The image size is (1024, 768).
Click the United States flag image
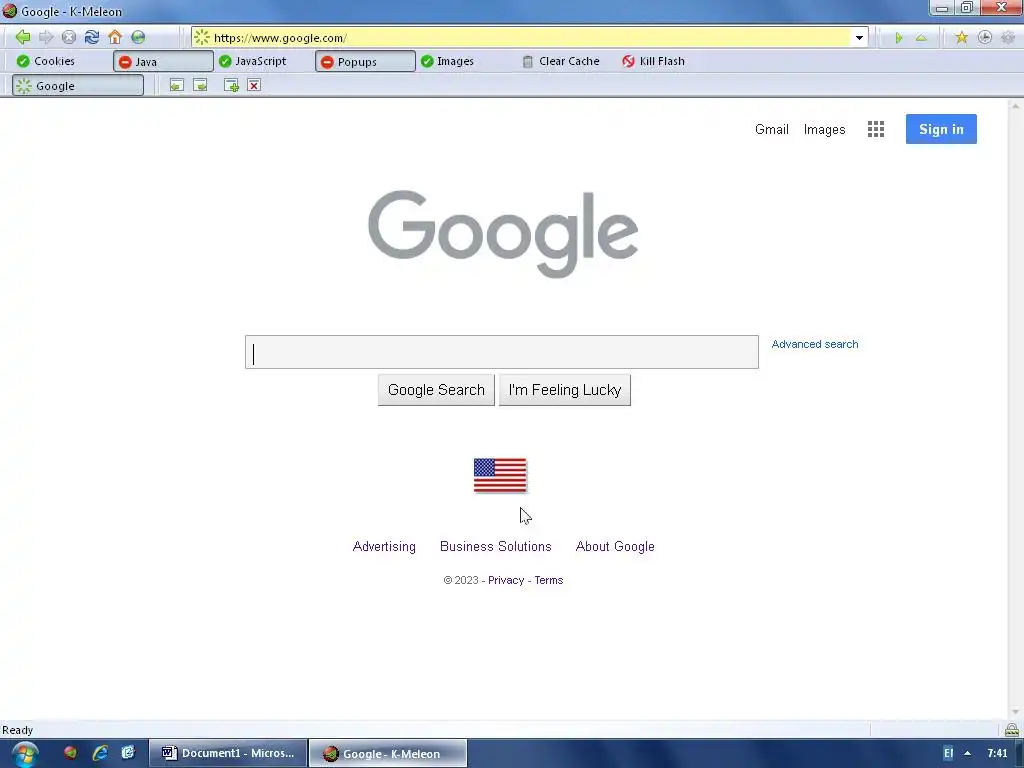[x=500, y=475]
